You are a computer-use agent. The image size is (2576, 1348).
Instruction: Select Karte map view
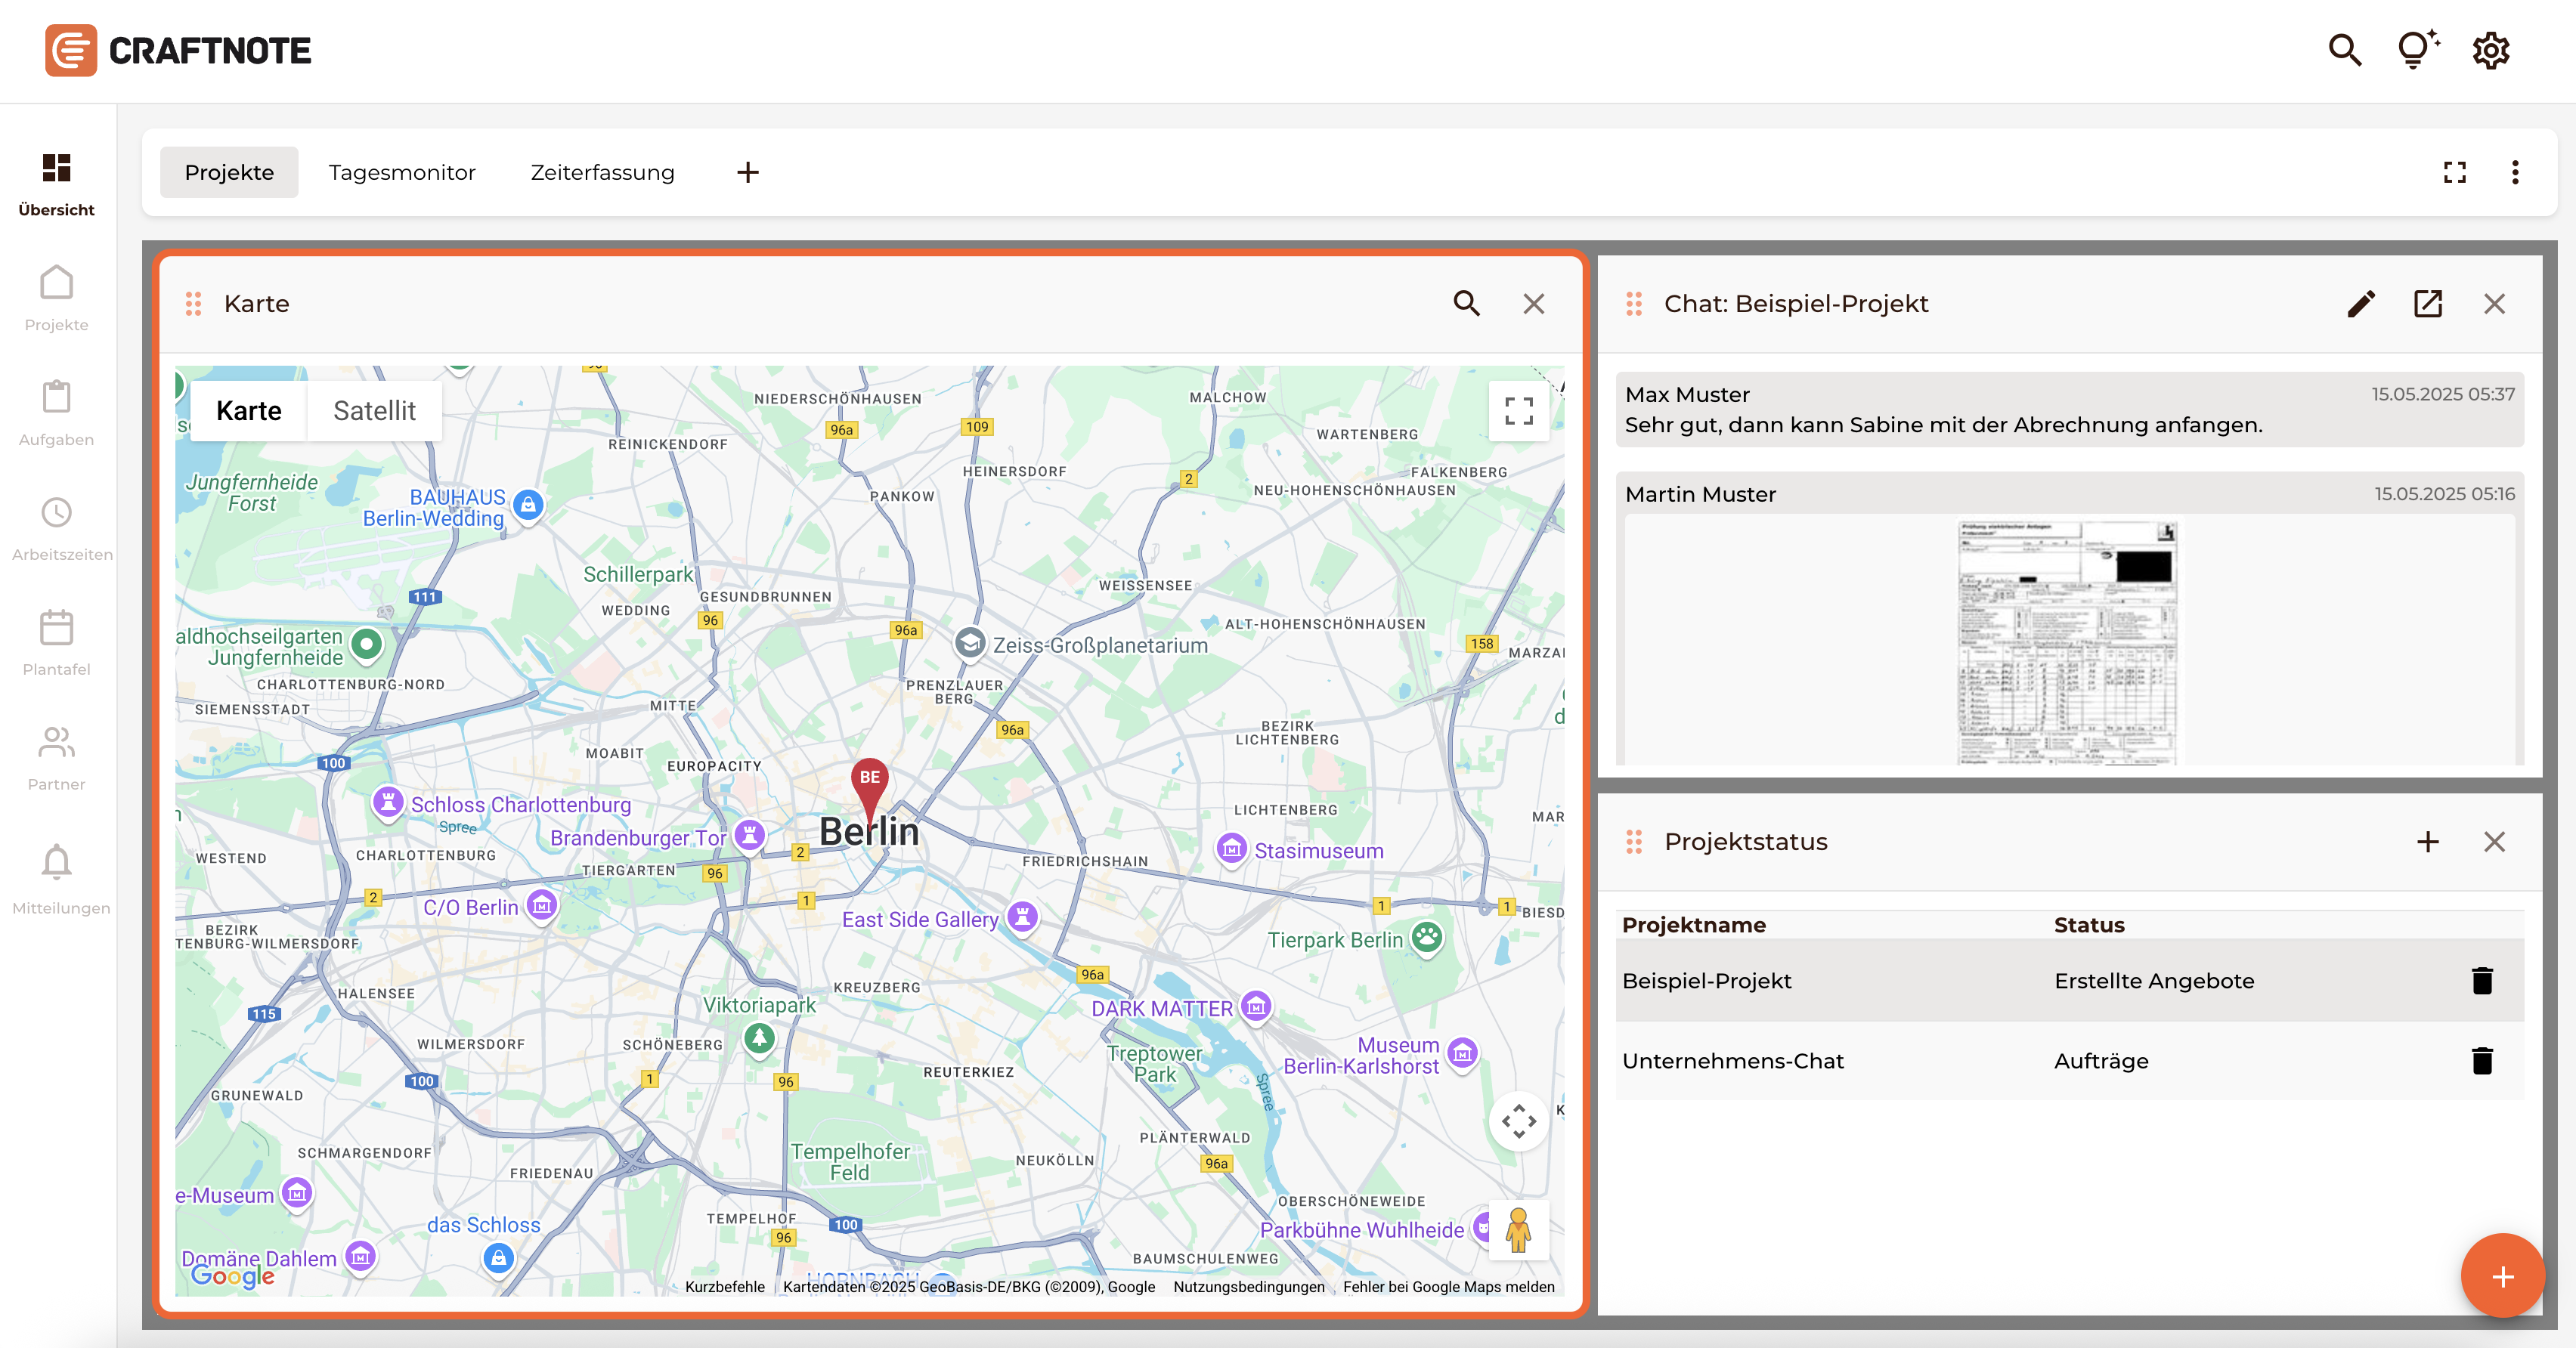click(x=248, y=410)
